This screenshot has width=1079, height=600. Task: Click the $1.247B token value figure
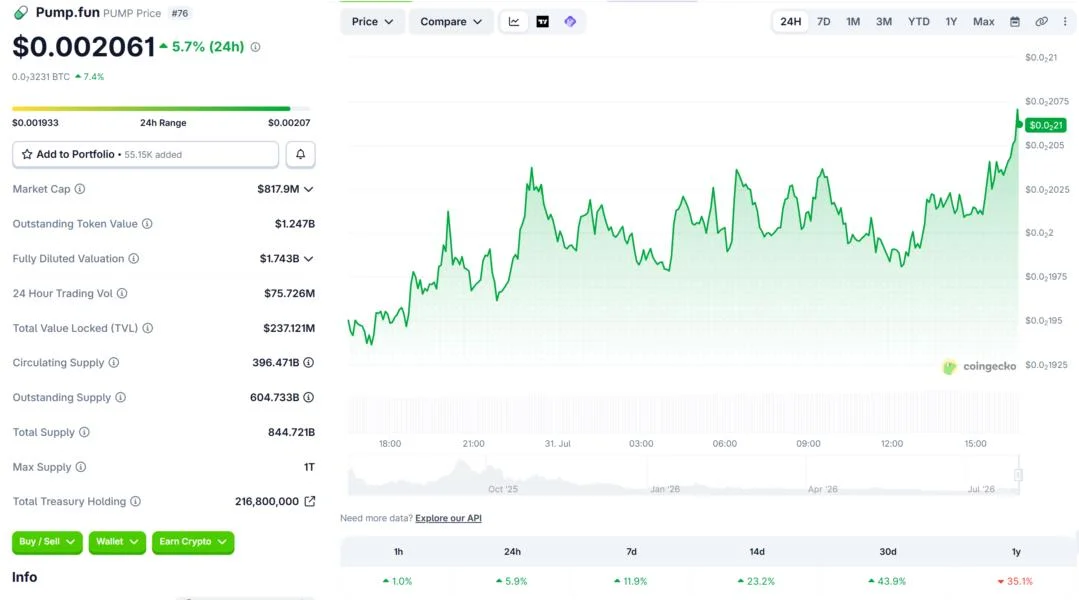(295, 224)
